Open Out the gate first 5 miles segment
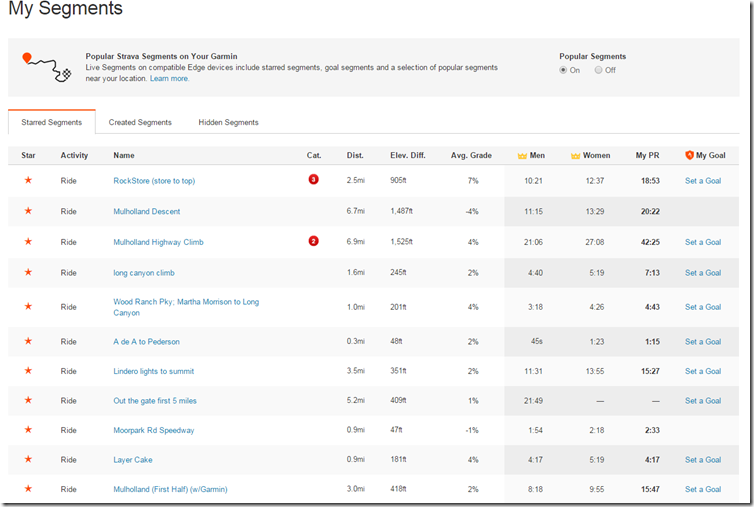The height and width of the screenshot is (507, 754). point(155,401)
